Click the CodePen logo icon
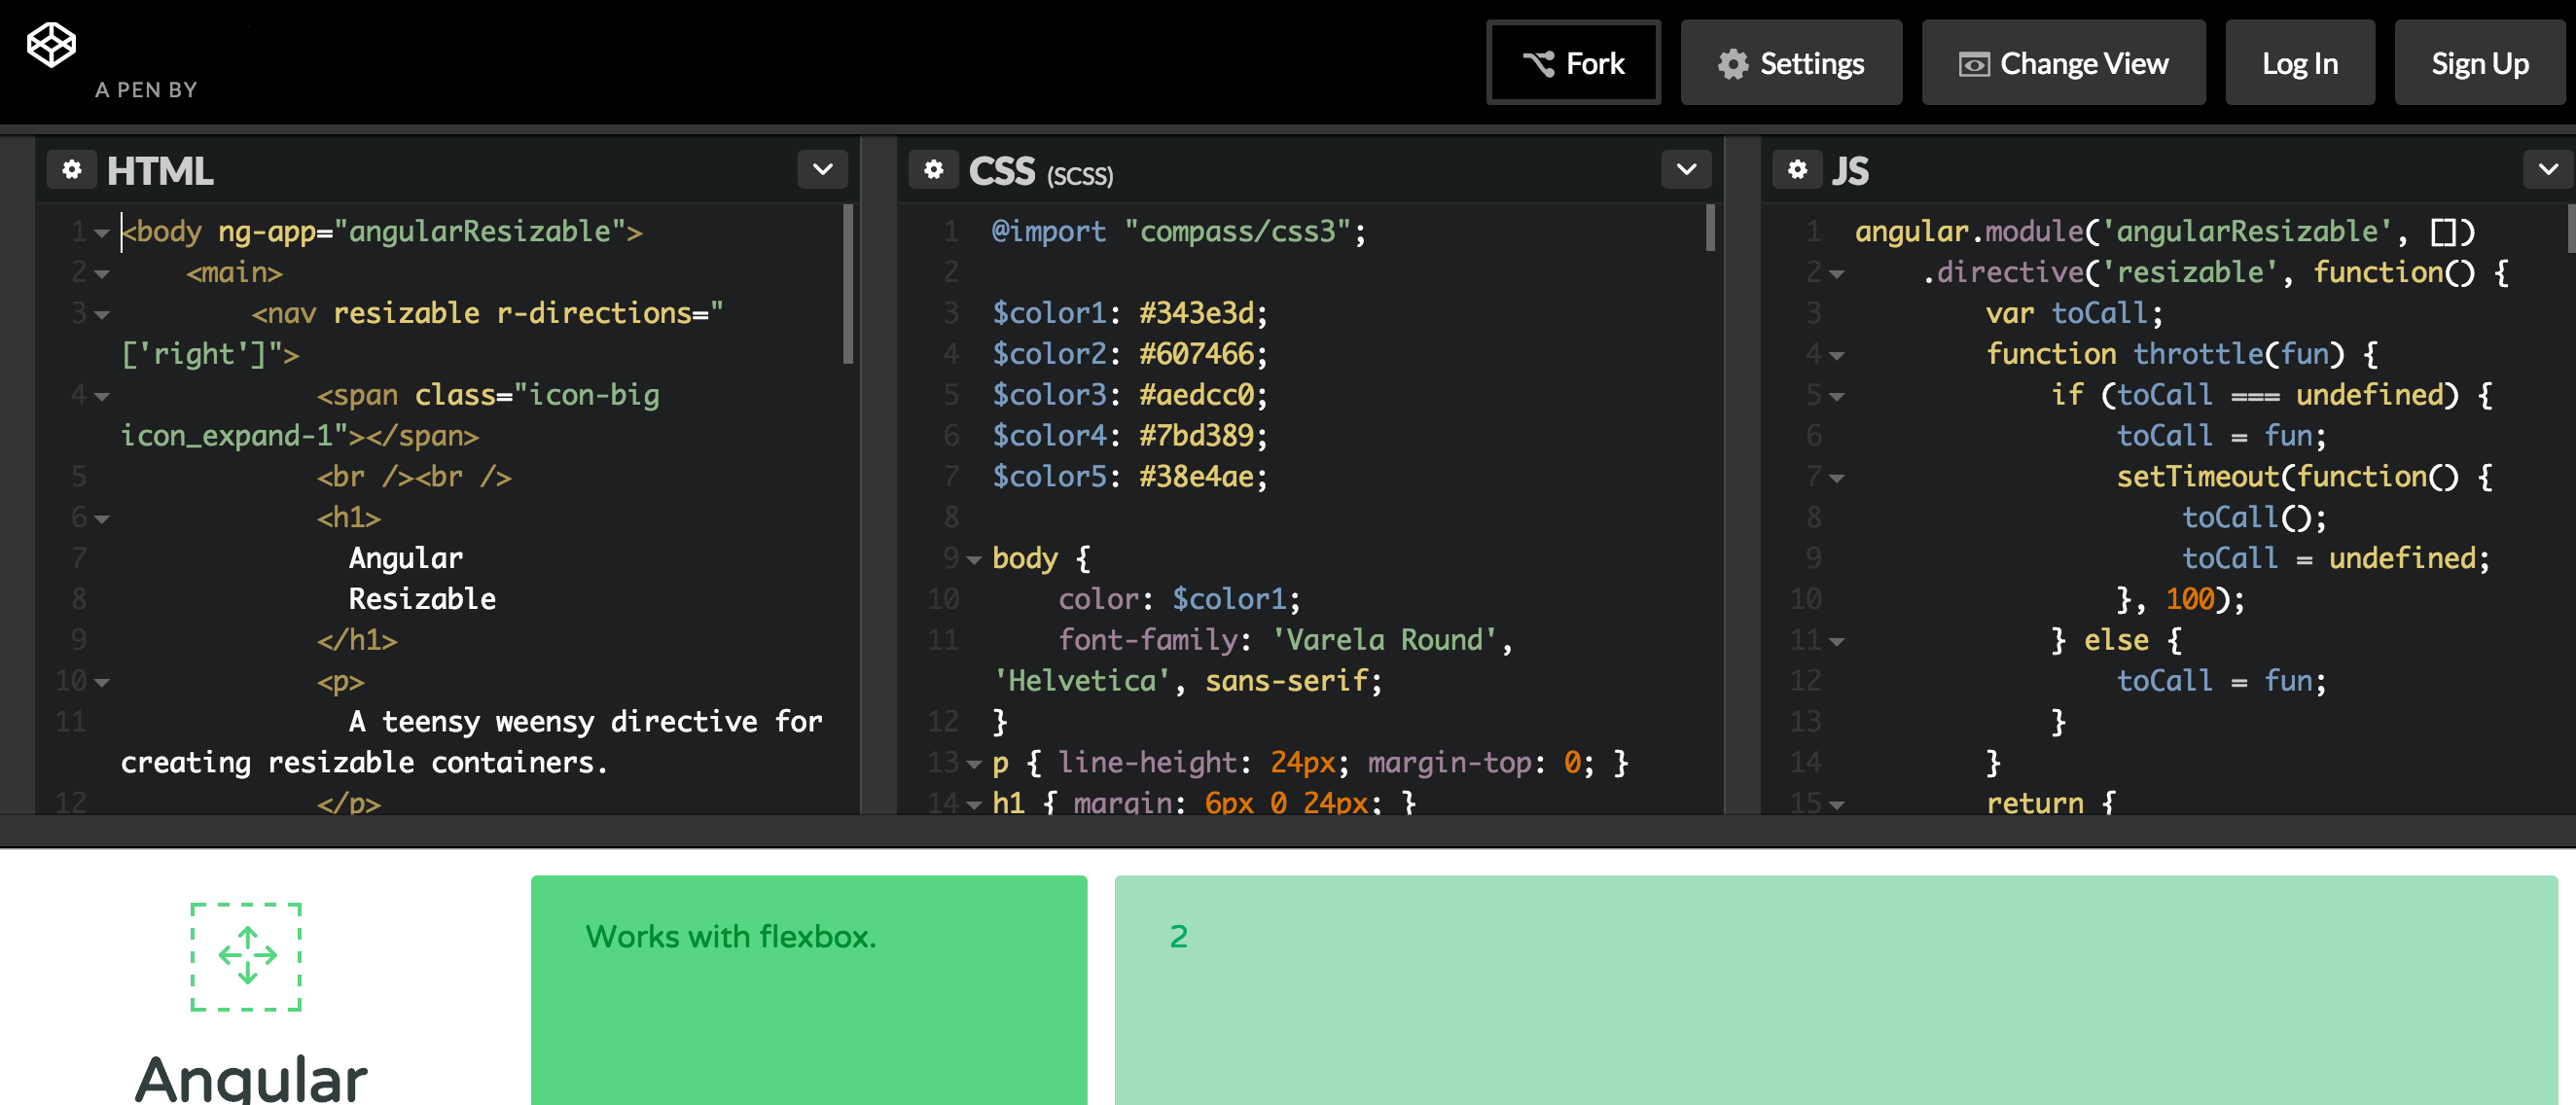This screenshot has height=1105, width=2576. (x=51, y=45)
